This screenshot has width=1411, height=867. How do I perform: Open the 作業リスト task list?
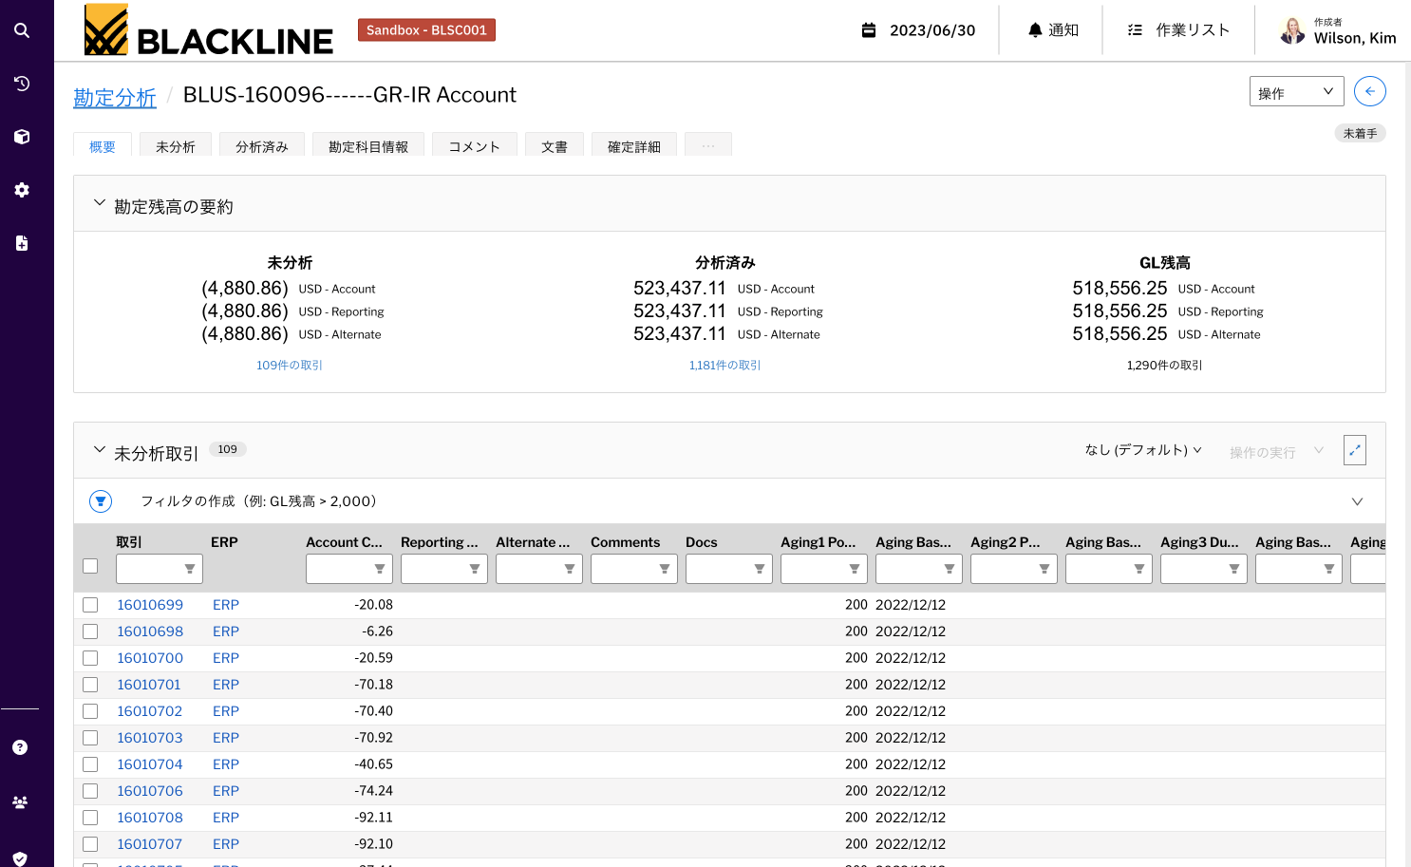1179,30
